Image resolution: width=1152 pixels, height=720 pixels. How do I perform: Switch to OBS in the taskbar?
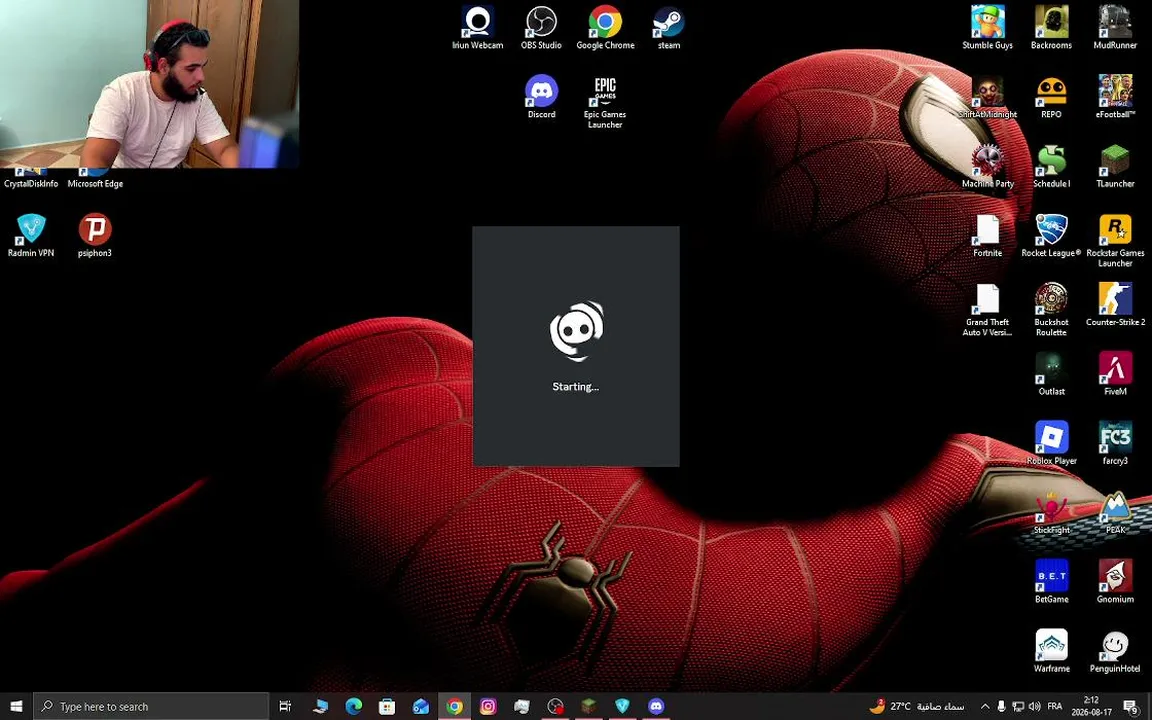point(555,706)
